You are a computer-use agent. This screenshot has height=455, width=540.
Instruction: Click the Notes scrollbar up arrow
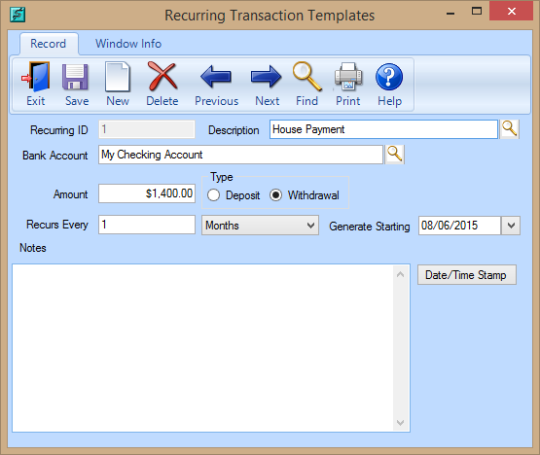401,275
